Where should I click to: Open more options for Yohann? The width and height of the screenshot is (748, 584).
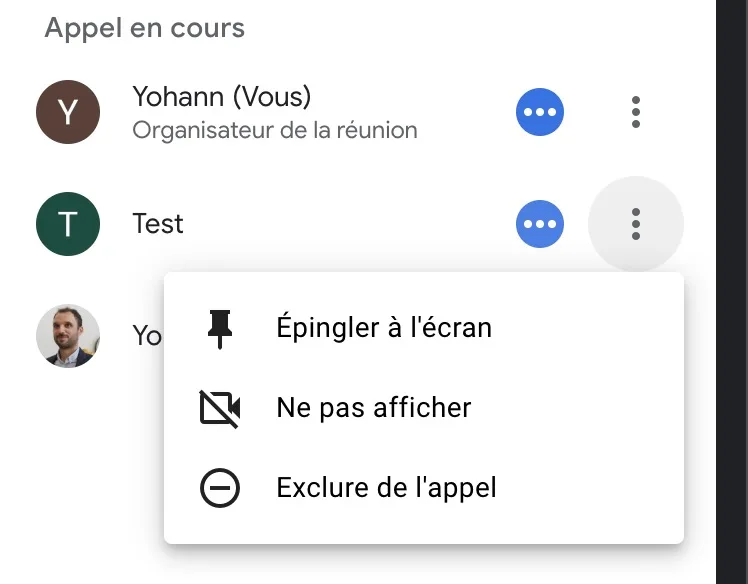click(x=636, y=112)
